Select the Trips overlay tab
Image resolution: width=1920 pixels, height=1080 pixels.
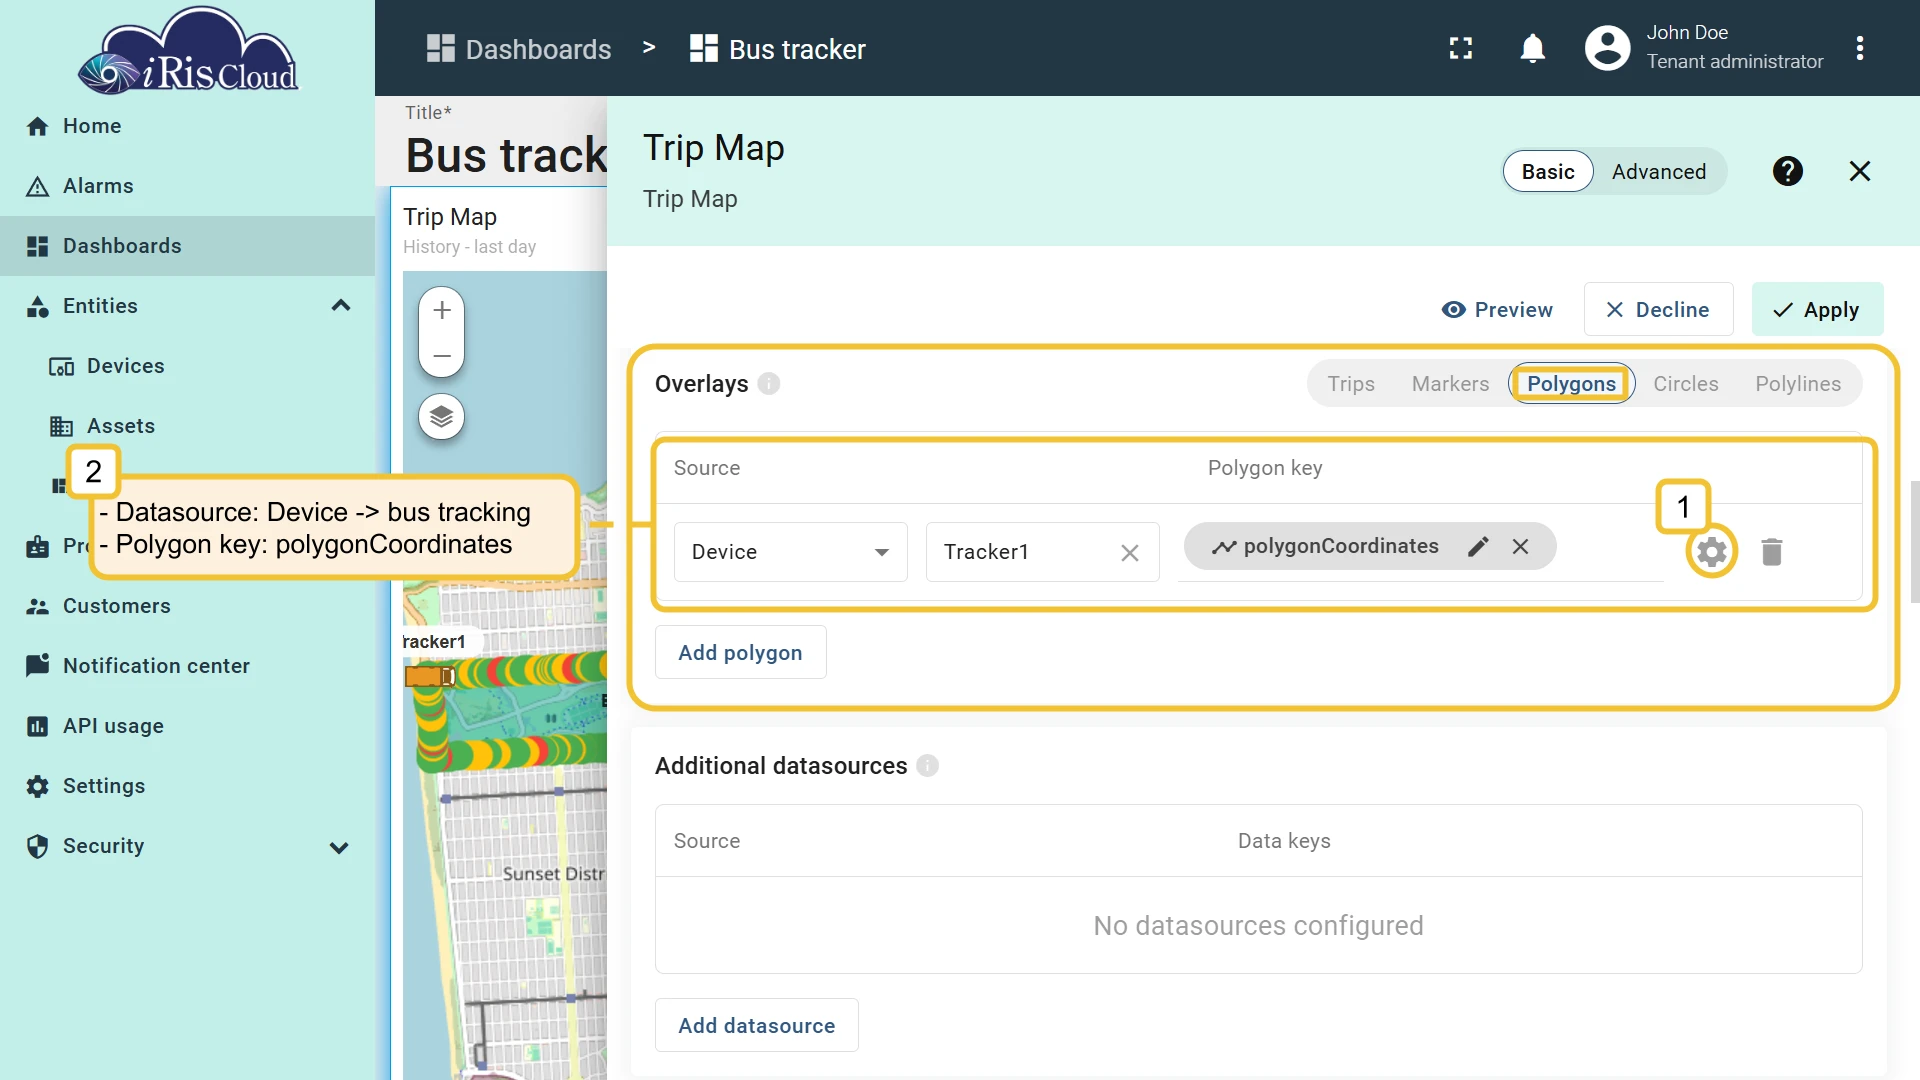1350,384
